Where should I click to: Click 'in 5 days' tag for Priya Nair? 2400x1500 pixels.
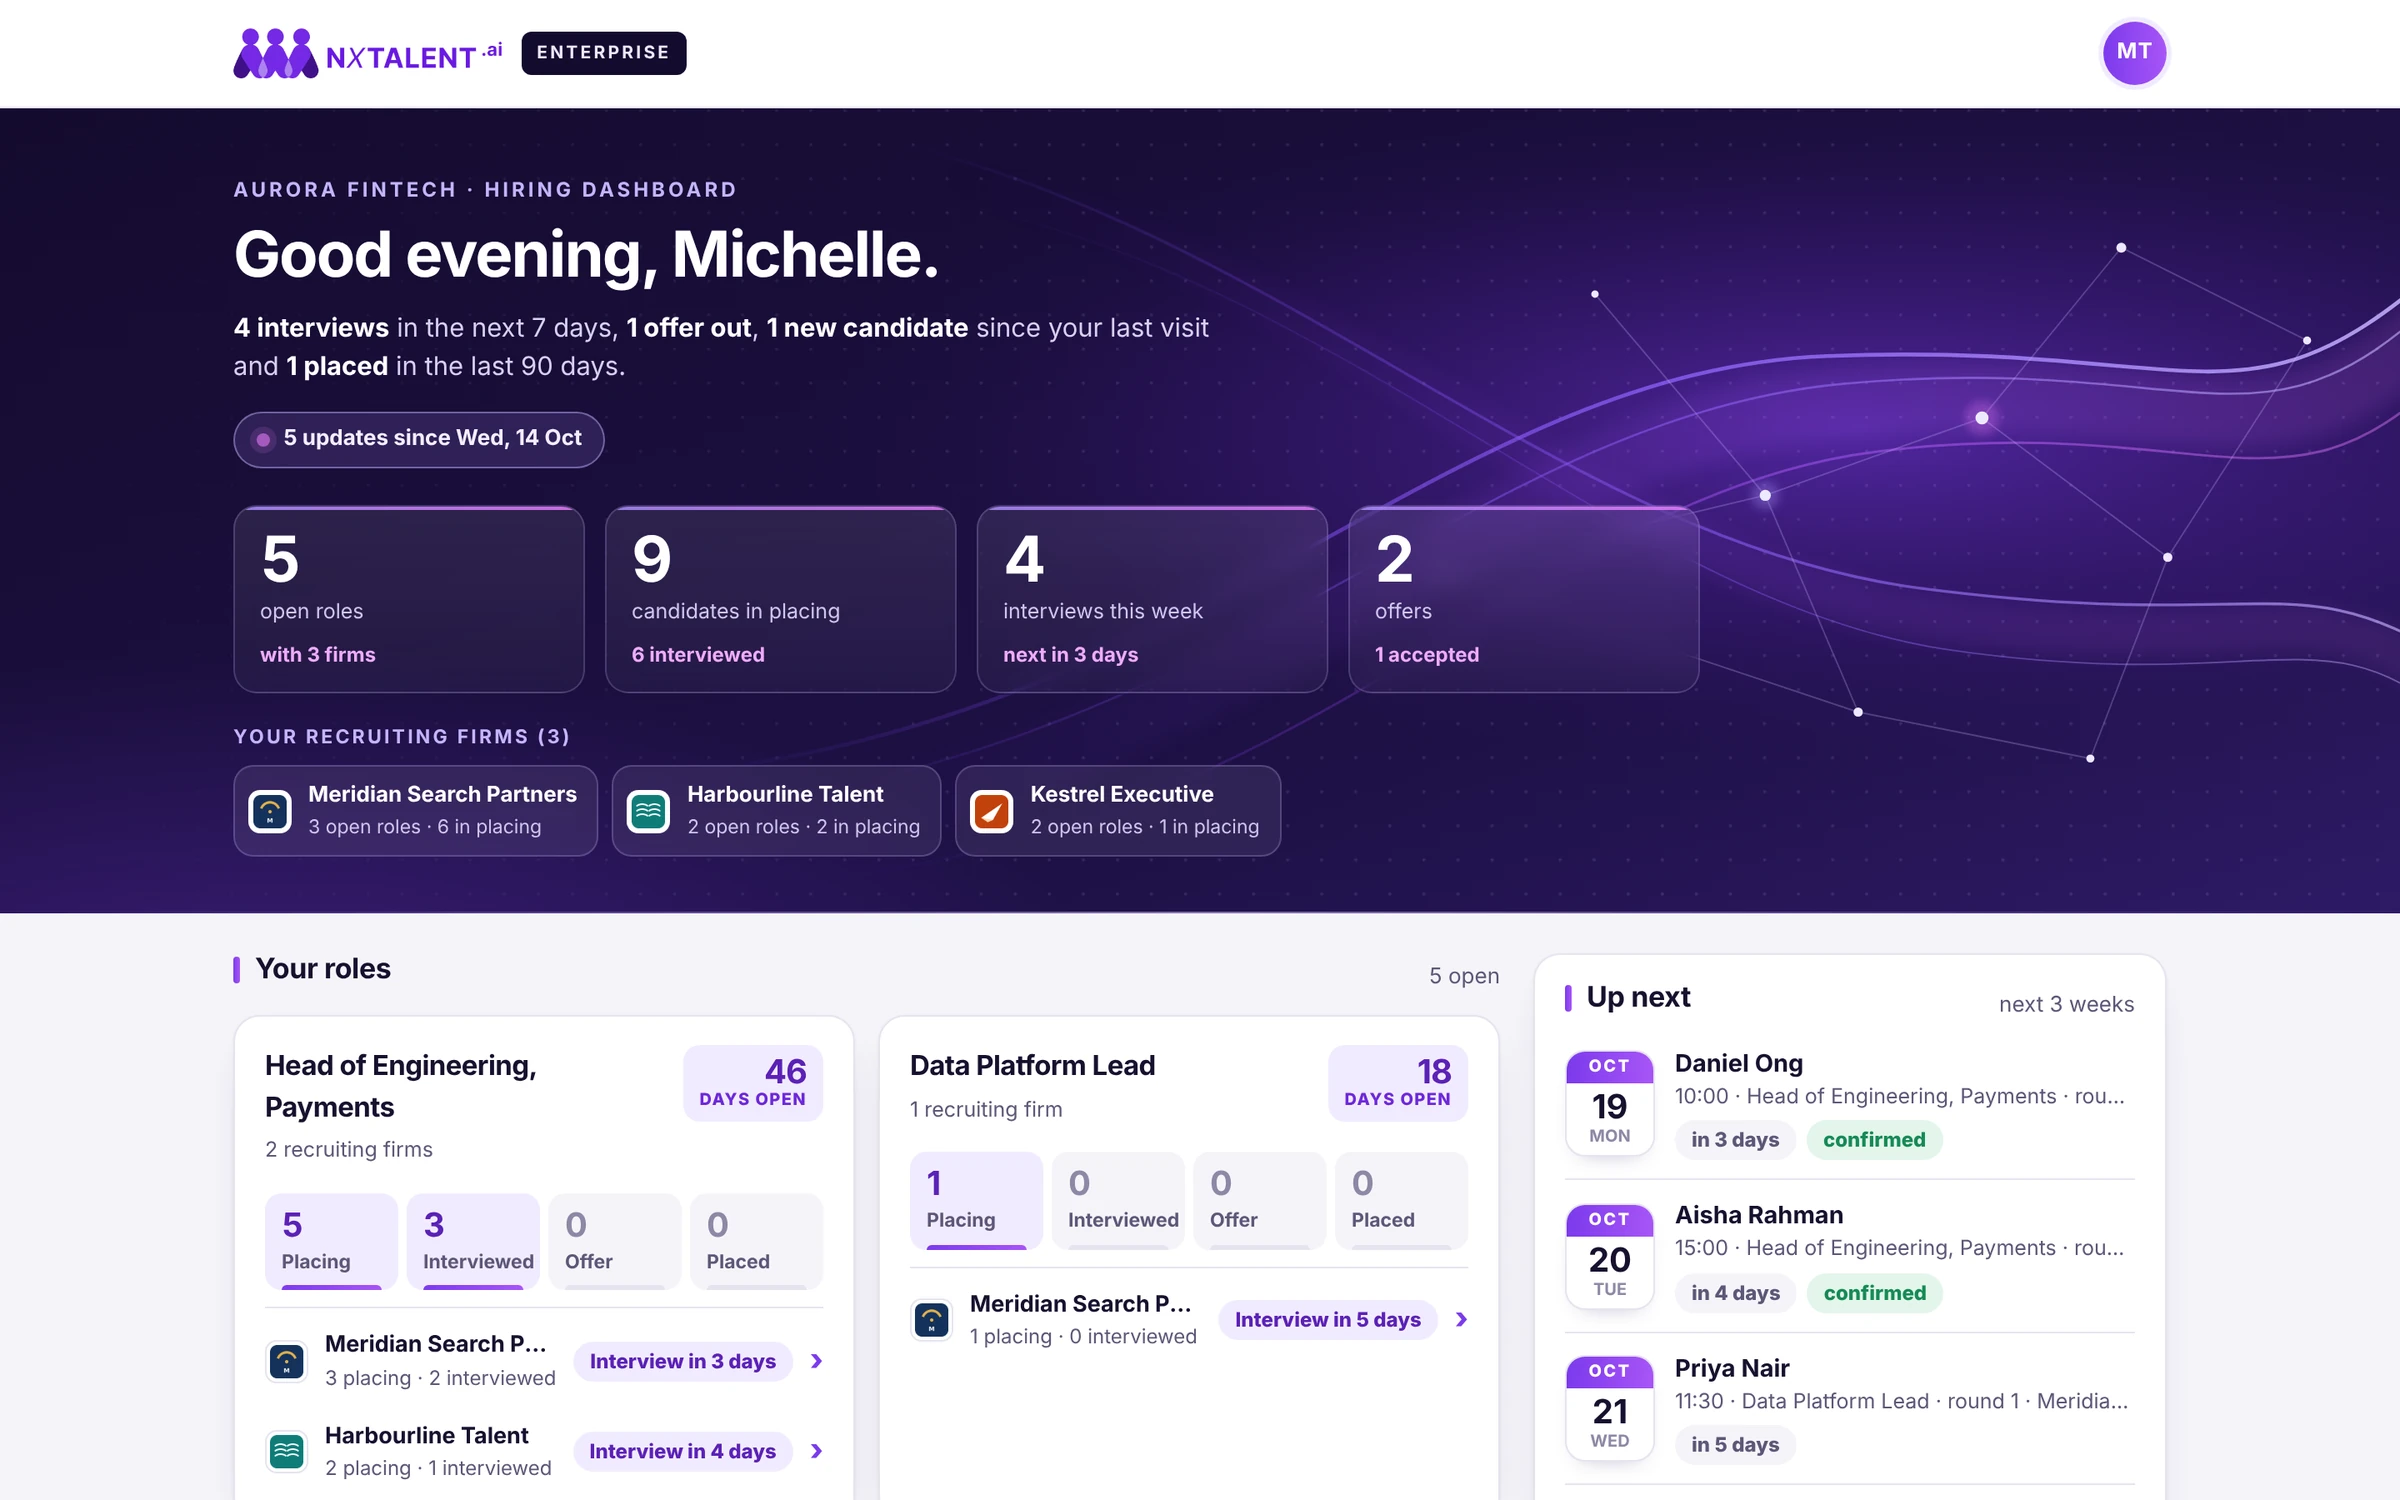(1735, 1445)
